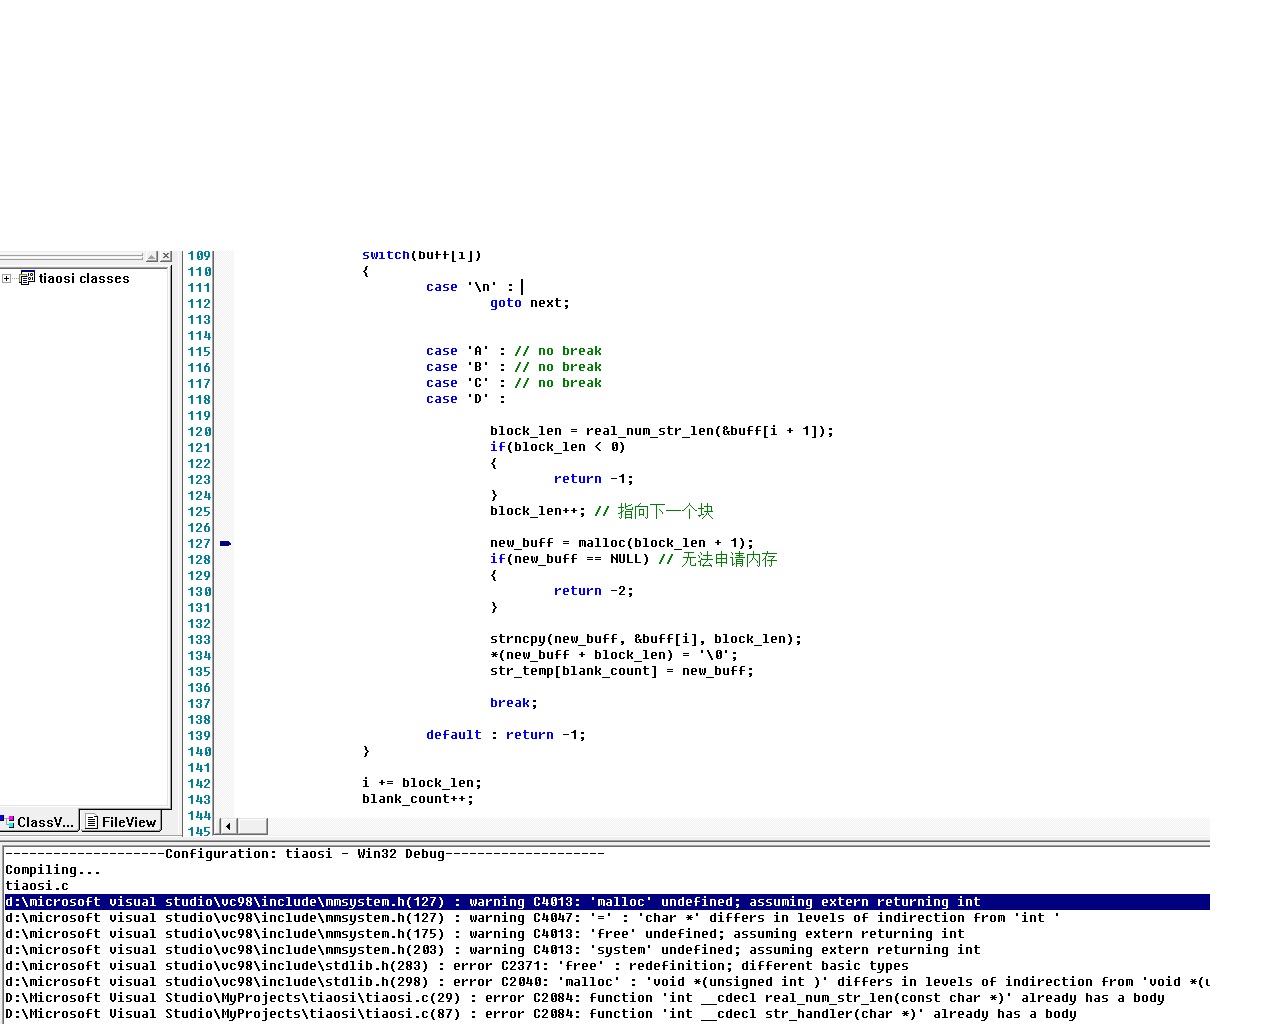Click the case 'D' code line
This screenshot has height=1024, width=1280.
[x=465, y=399]
